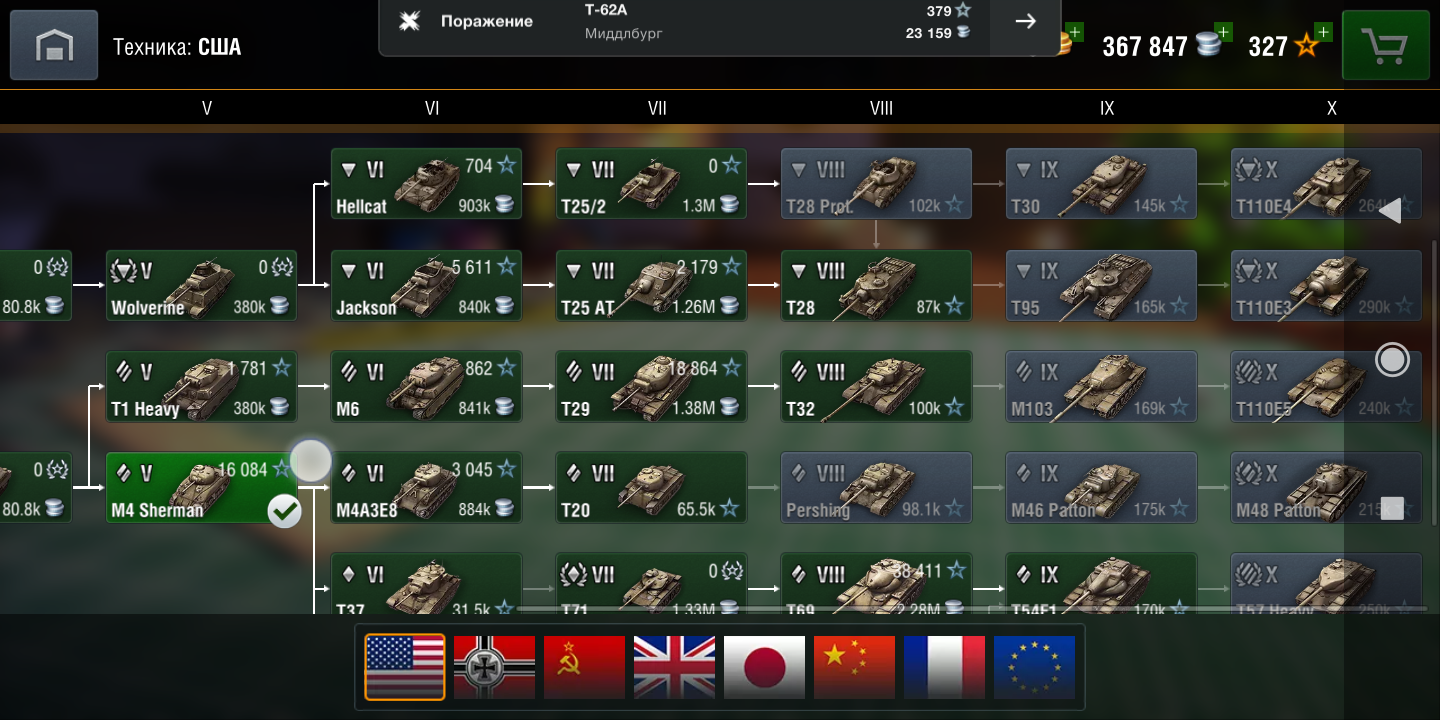
Task: Open battle result arrow for T-62A
Action: (x=1025, y=22)
